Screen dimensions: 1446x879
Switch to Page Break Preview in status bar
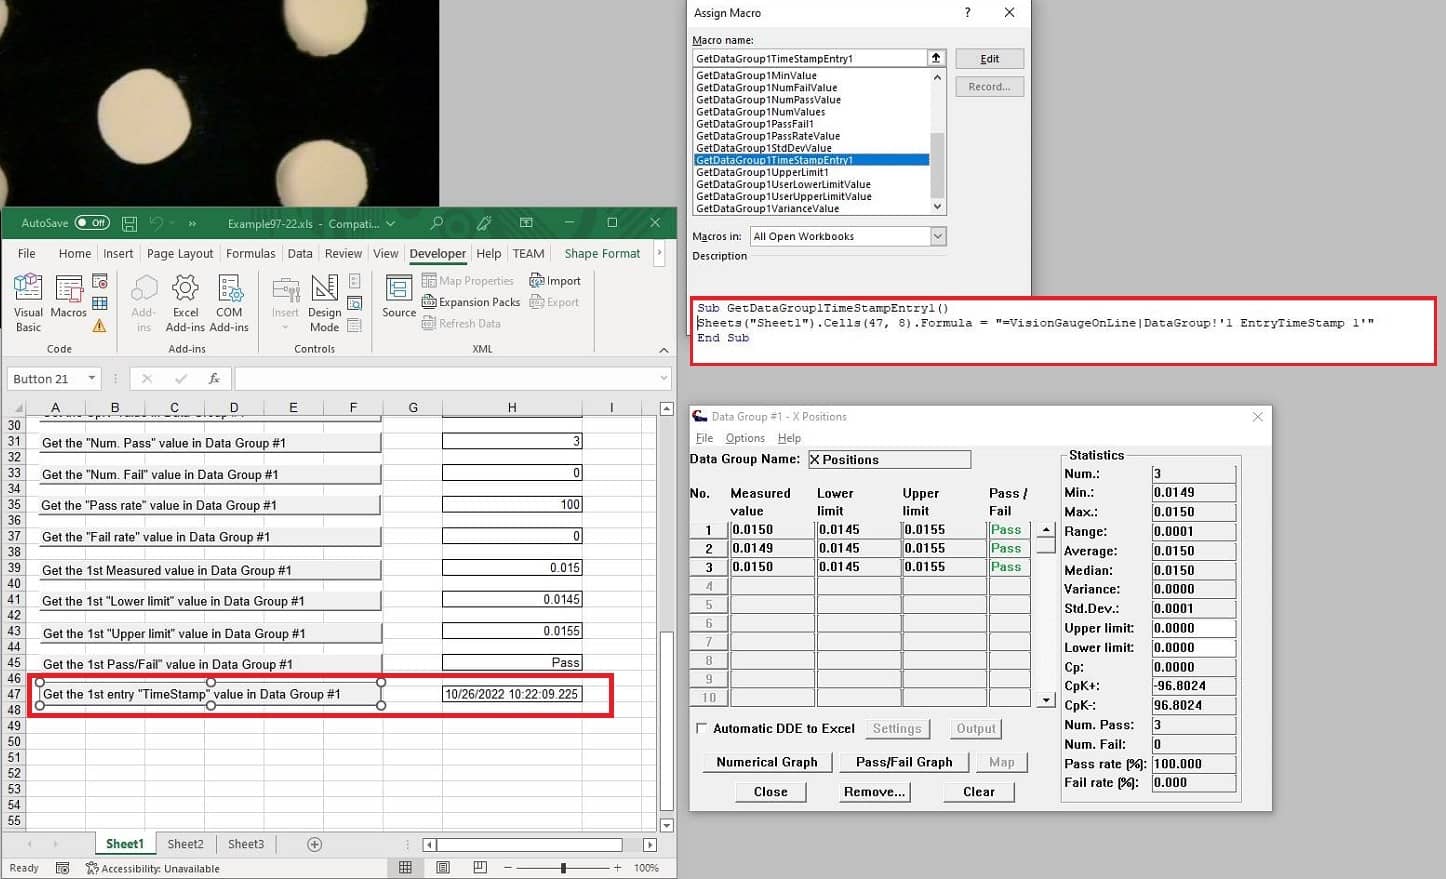pos(480,867)
